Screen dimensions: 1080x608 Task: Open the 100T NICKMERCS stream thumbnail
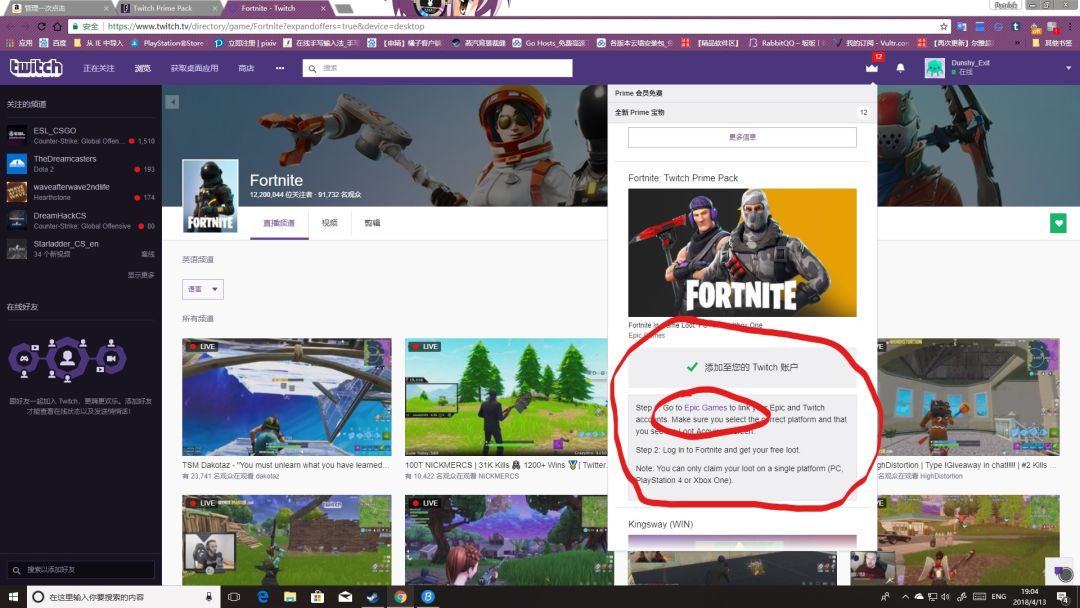(x=508, y=397)
